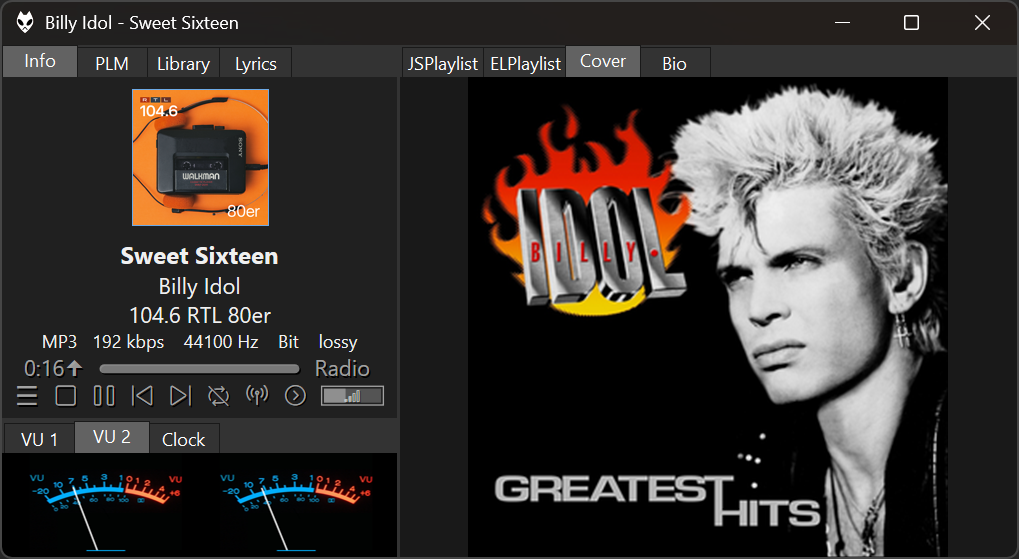The height and width of the screenshot is (559, 1019).
Task: Click the 'lossy' label
Action: click(338, 342)
